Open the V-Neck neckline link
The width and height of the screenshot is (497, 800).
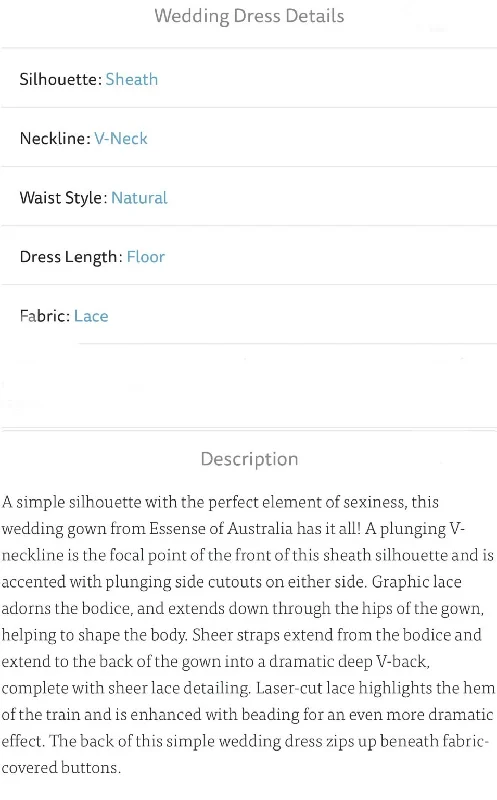pyautogui.click(x=121, y=139)
